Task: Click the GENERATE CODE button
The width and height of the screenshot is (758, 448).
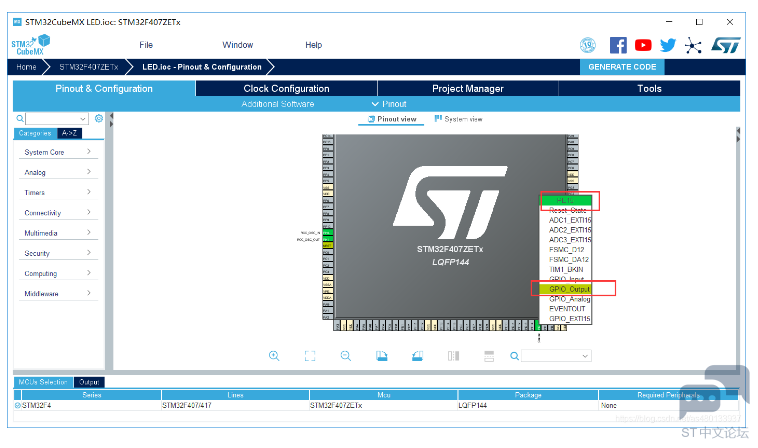Action: 622,67
